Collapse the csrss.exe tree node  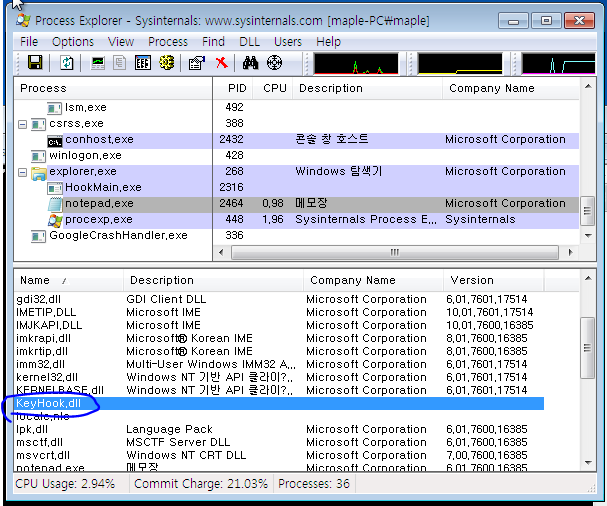(x=22, y=124)
